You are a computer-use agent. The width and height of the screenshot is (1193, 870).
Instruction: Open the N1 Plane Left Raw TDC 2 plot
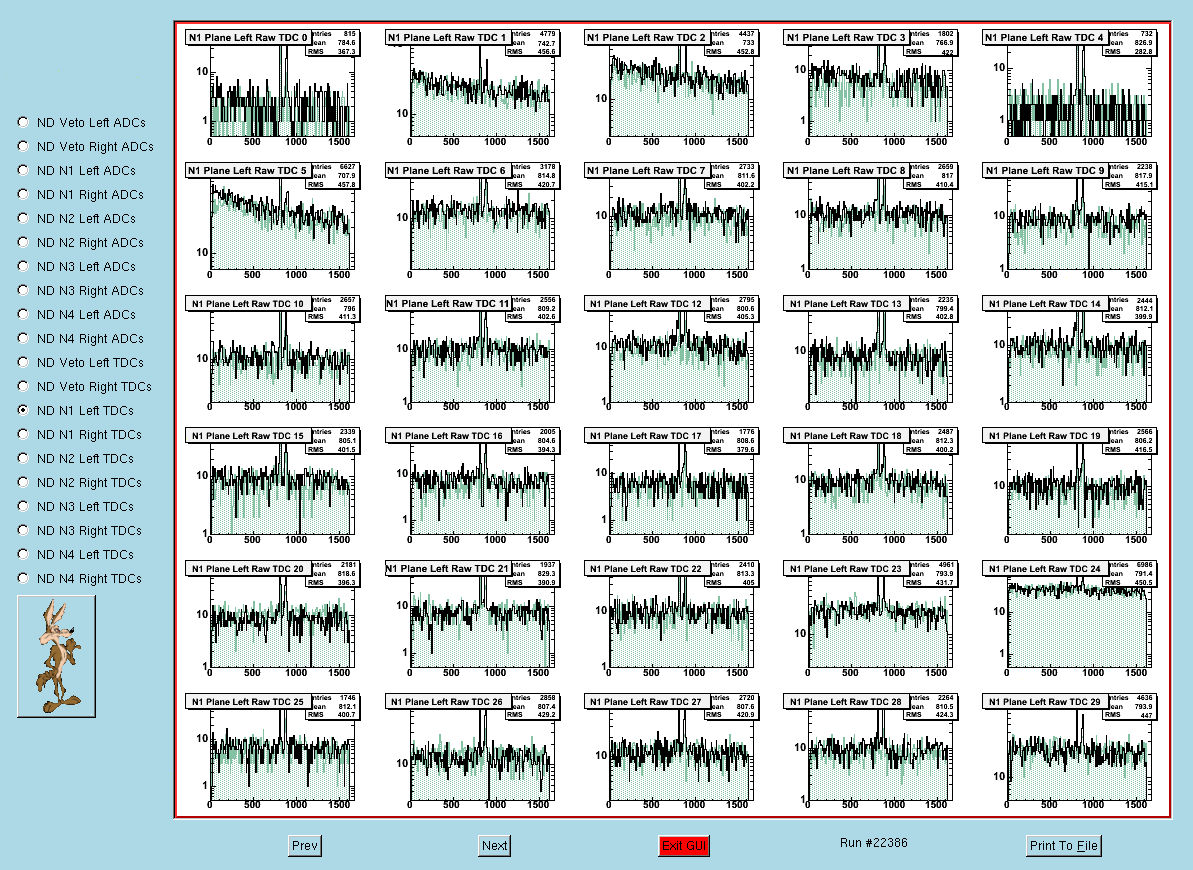670,87
